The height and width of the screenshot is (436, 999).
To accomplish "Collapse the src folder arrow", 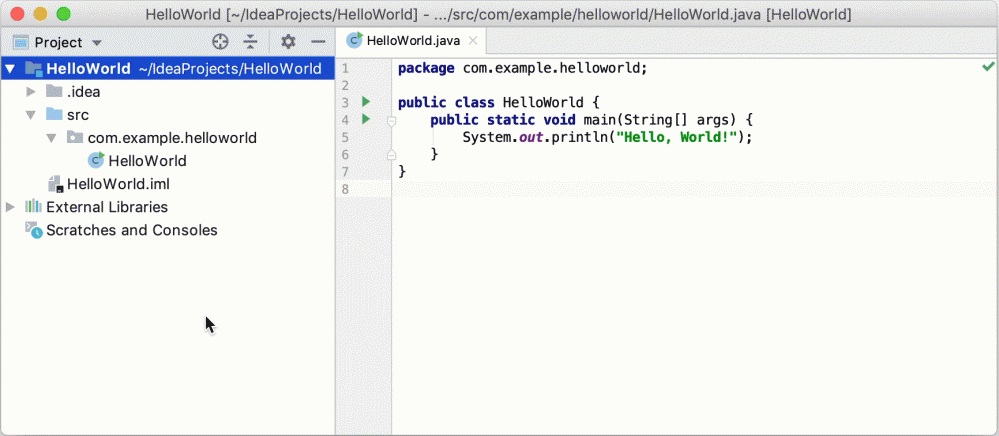I will (x=31, y=115).
